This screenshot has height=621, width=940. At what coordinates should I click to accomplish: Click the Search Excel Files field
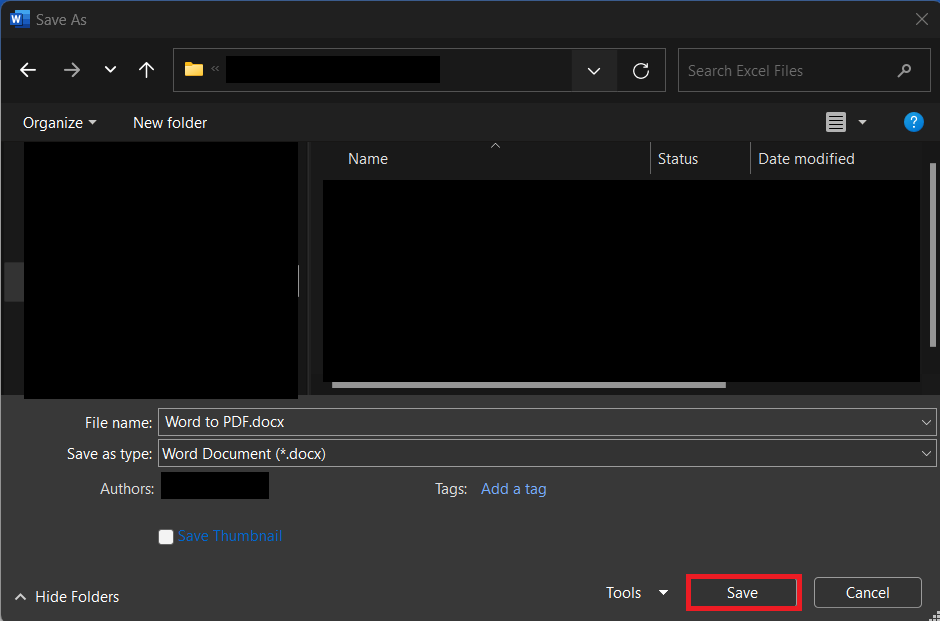point(804,71)
